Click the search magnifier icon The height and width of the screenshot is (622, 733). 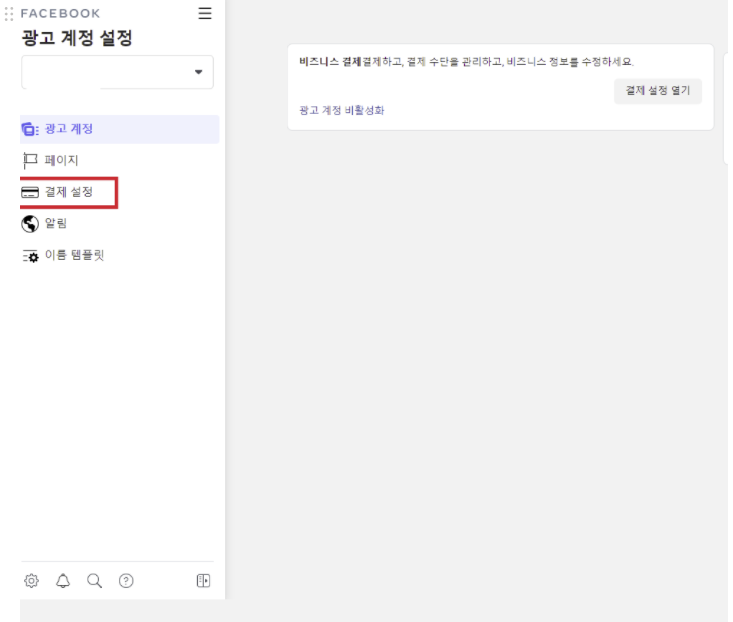(x=94, y=581)
